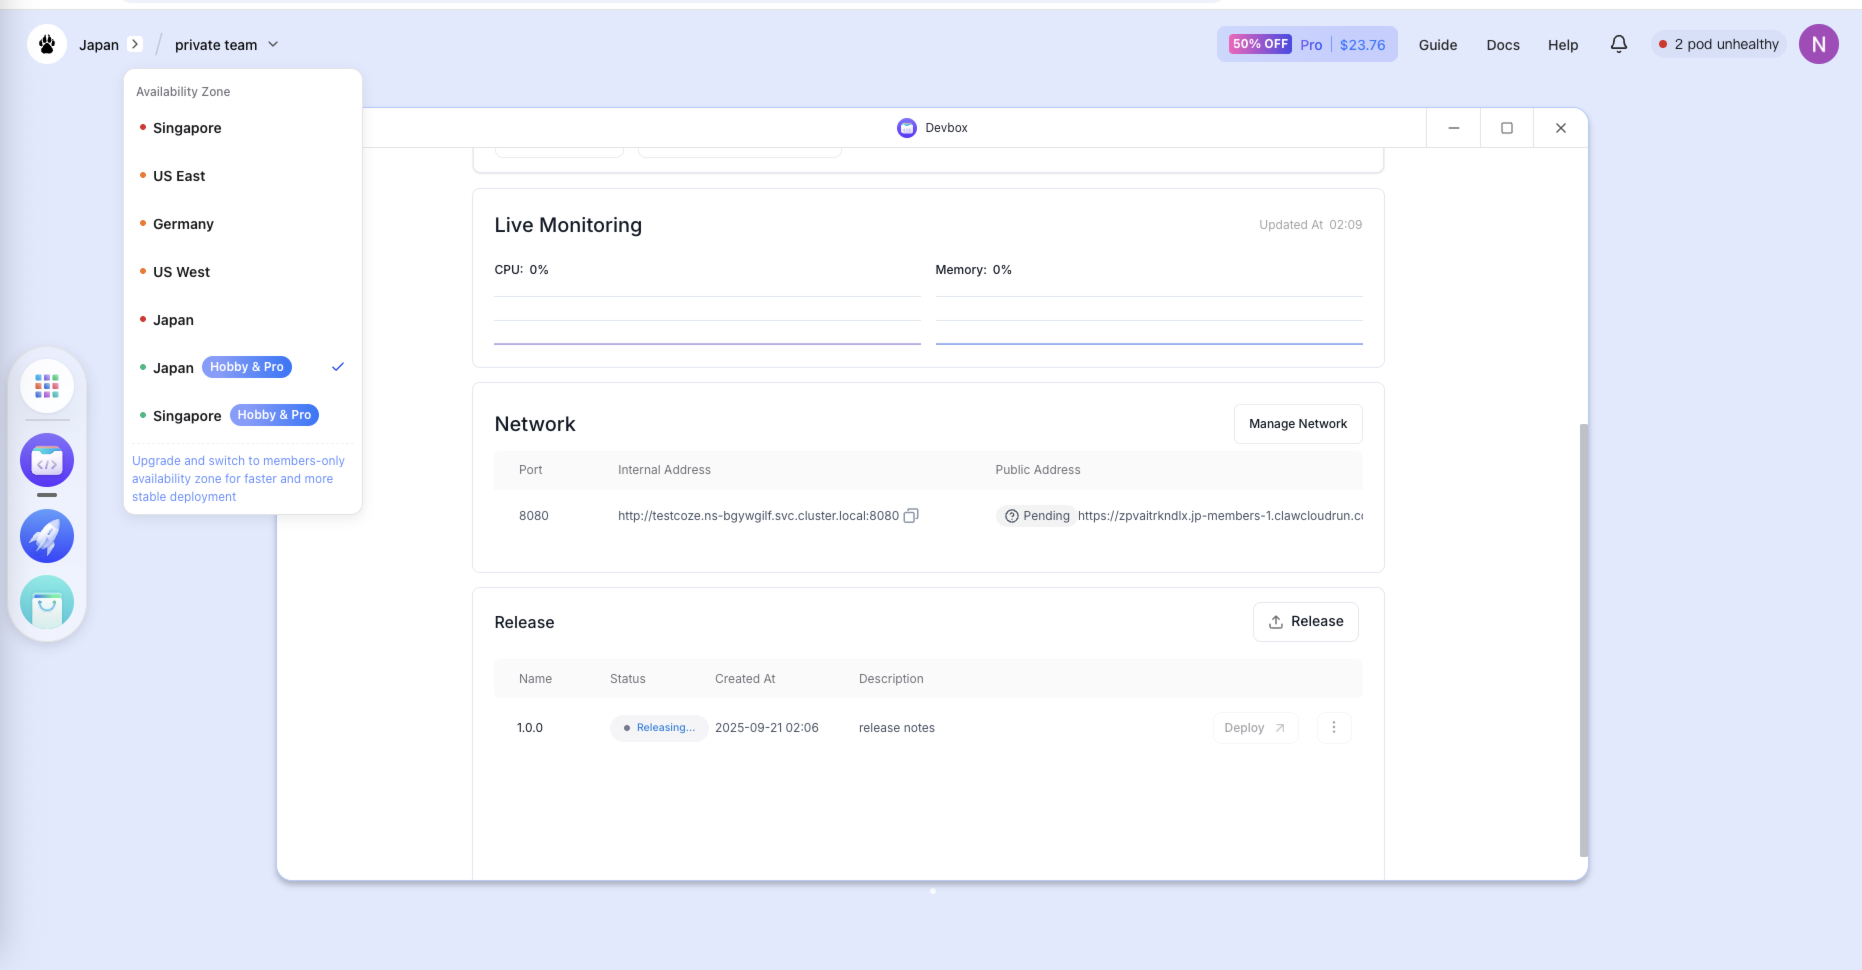Viewport: 1862px width, 970px height.
Task: Open the notifications bell
Action: [x=1618, y=44]
